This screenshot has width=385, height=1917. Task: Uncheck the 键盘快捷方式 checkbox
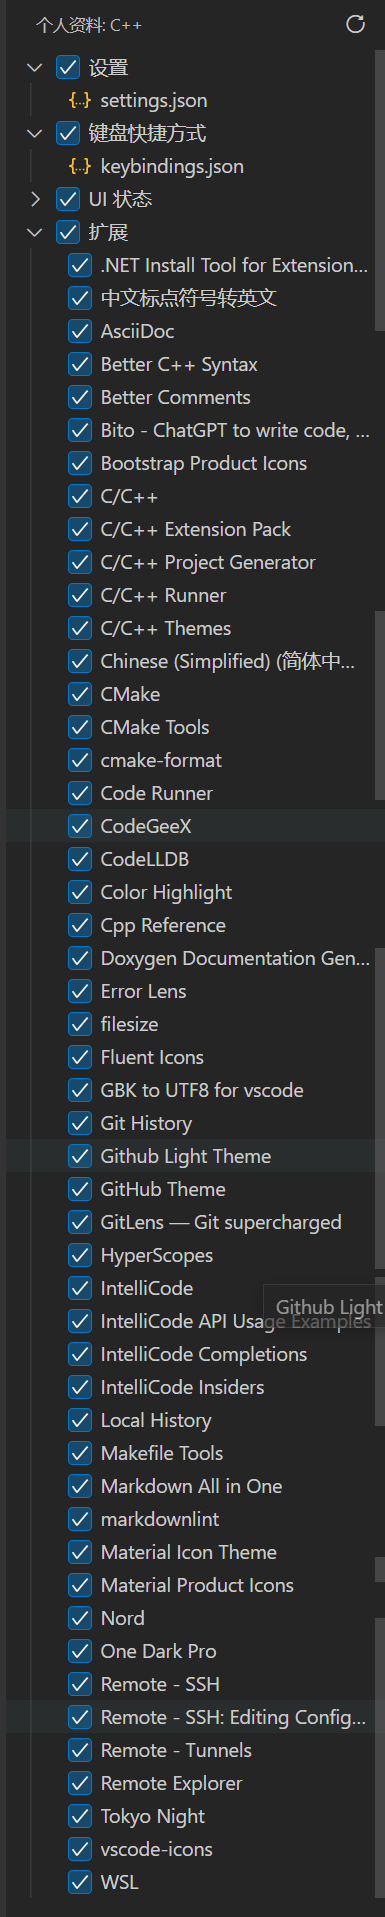(68, 133)
